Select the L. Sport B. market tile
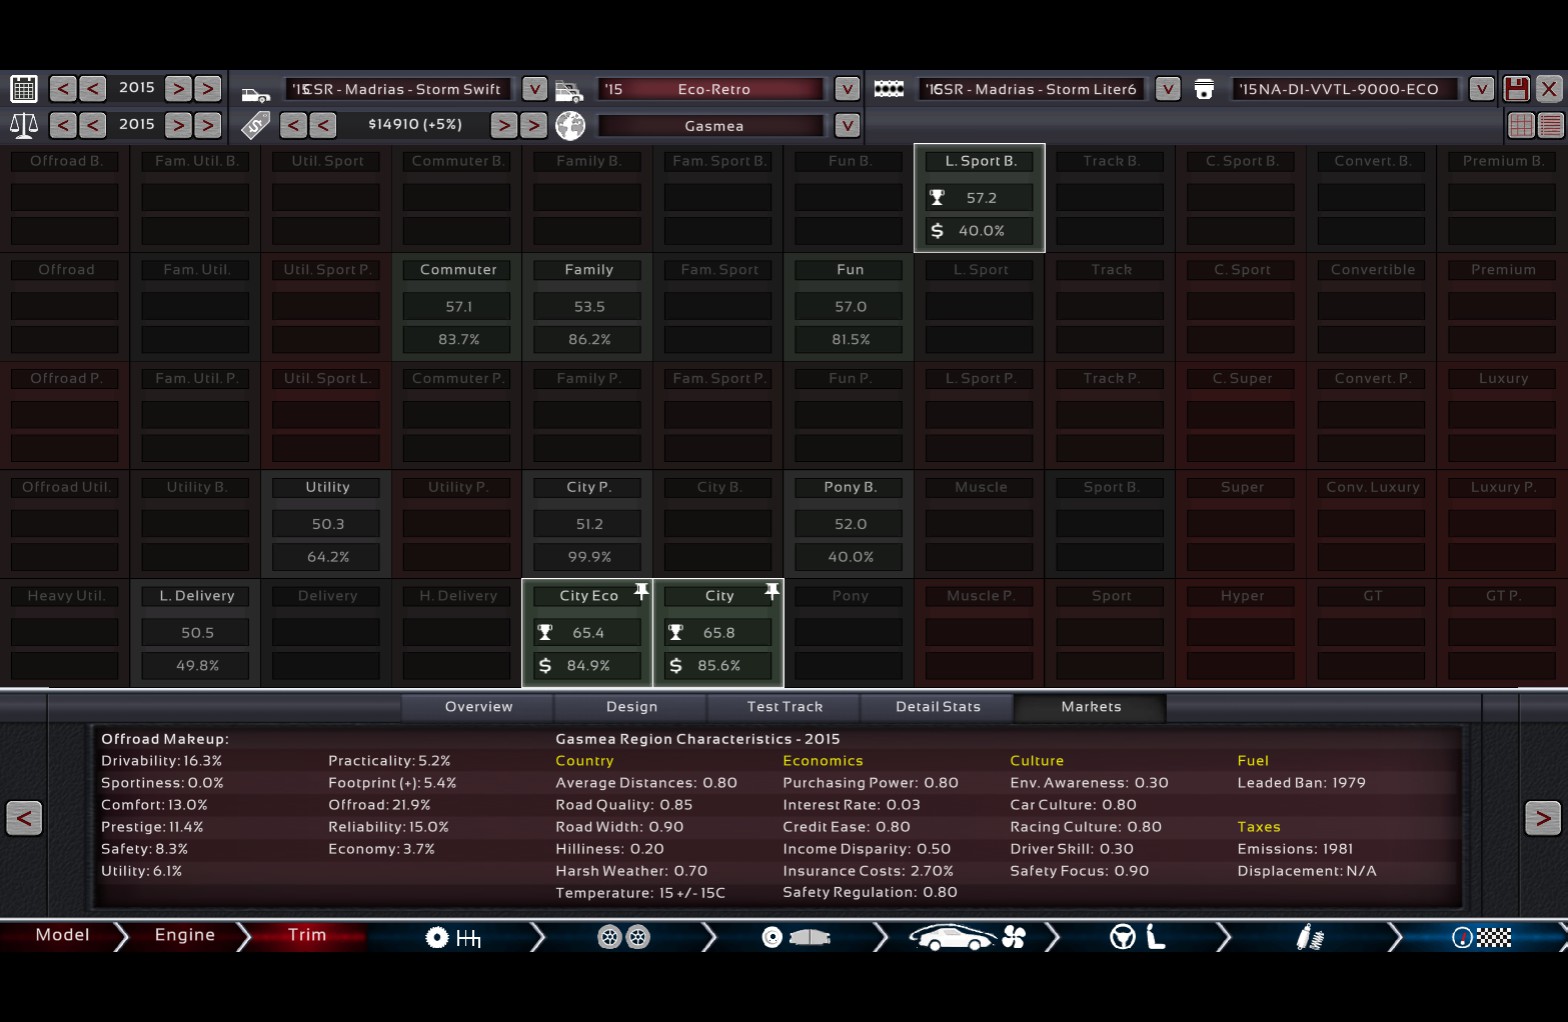 tap(979, 197)
